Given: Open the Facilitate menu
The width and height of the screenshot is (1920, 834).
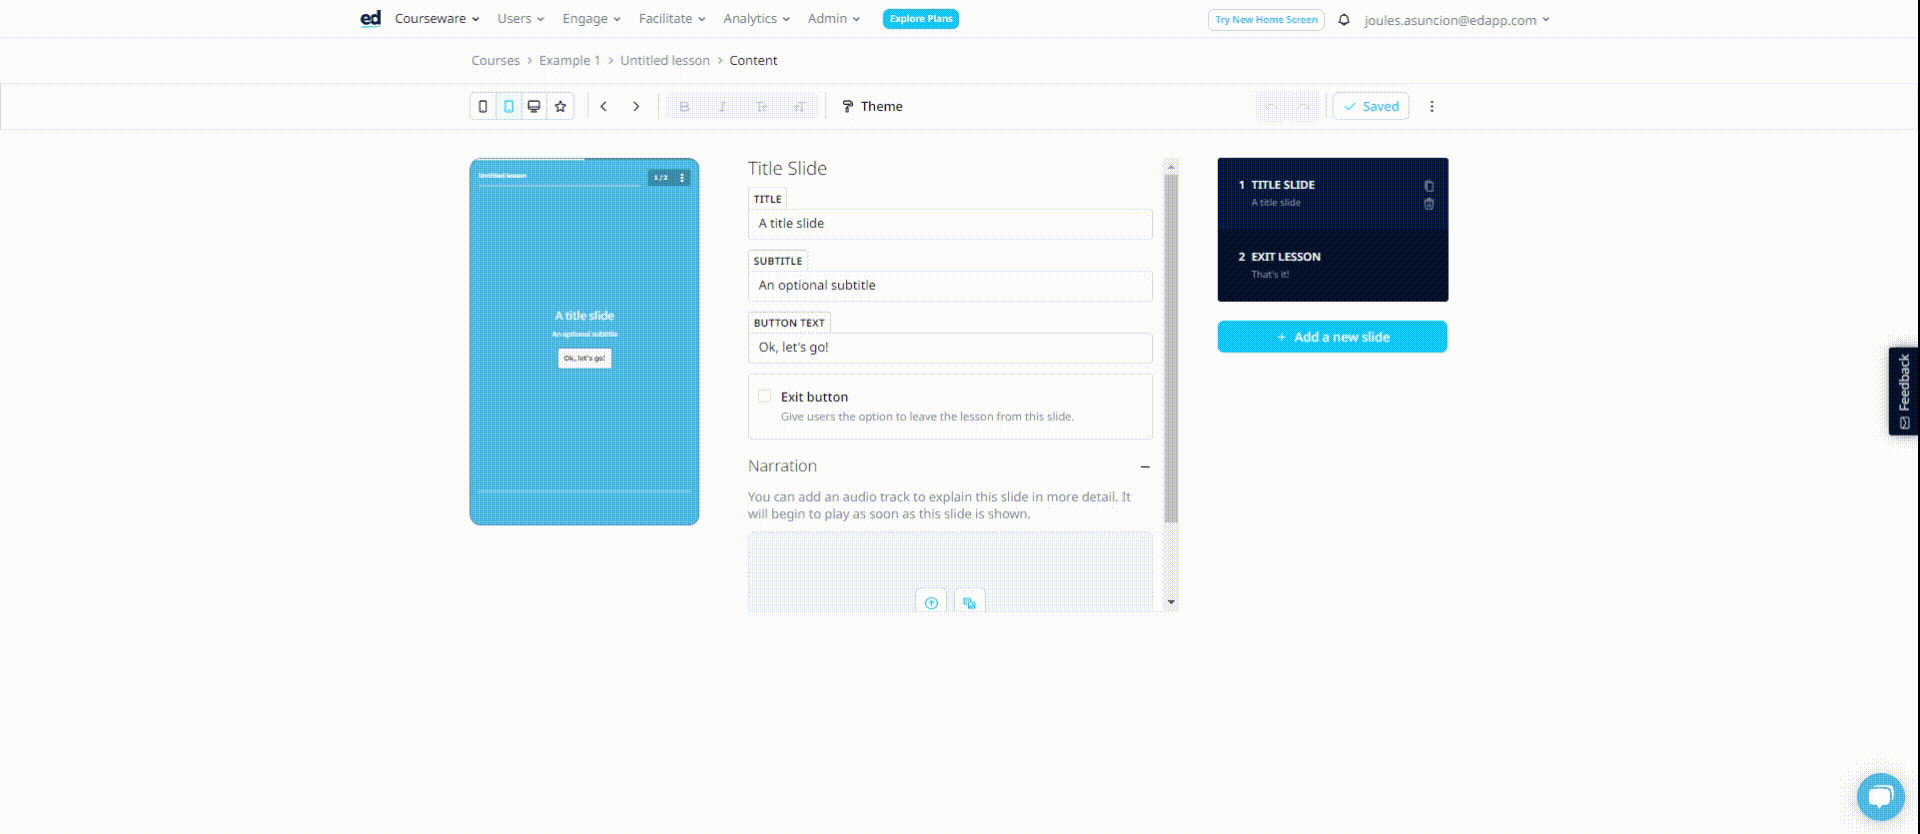Looking at the screenshot, I should pyautogui.click(x=672, y=19).
